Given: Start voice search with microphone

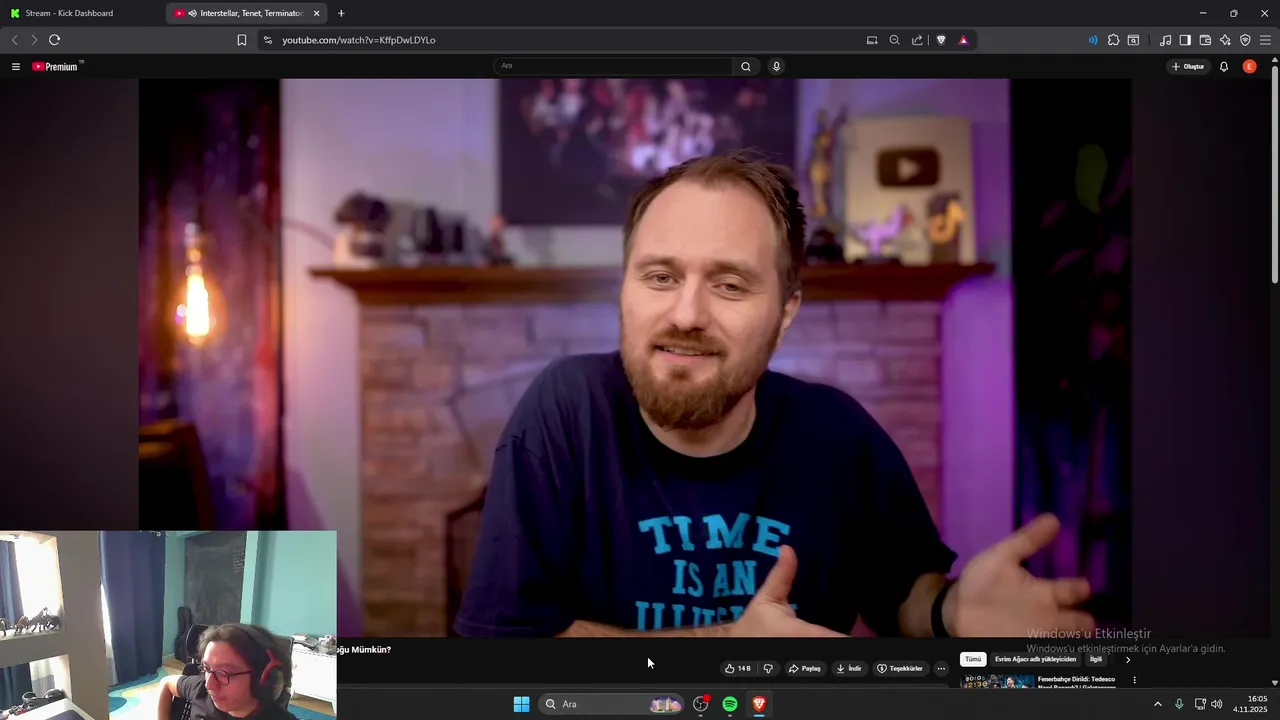Looking at the screenshot, I should 776,66.
